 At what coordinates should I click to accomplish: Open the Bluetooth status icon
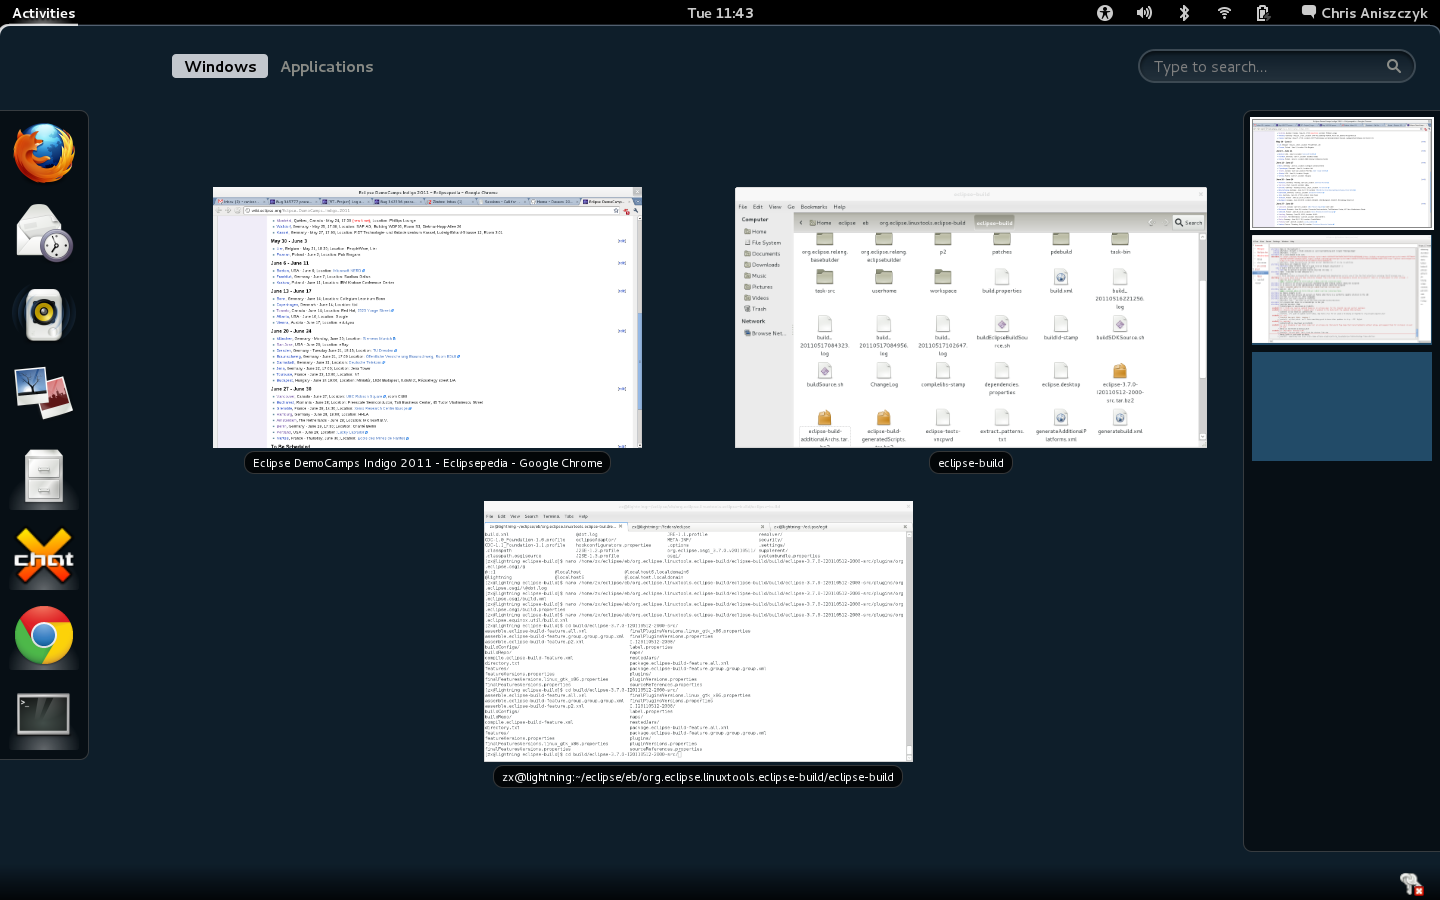pyautogui.click(x=1184, y=13)
